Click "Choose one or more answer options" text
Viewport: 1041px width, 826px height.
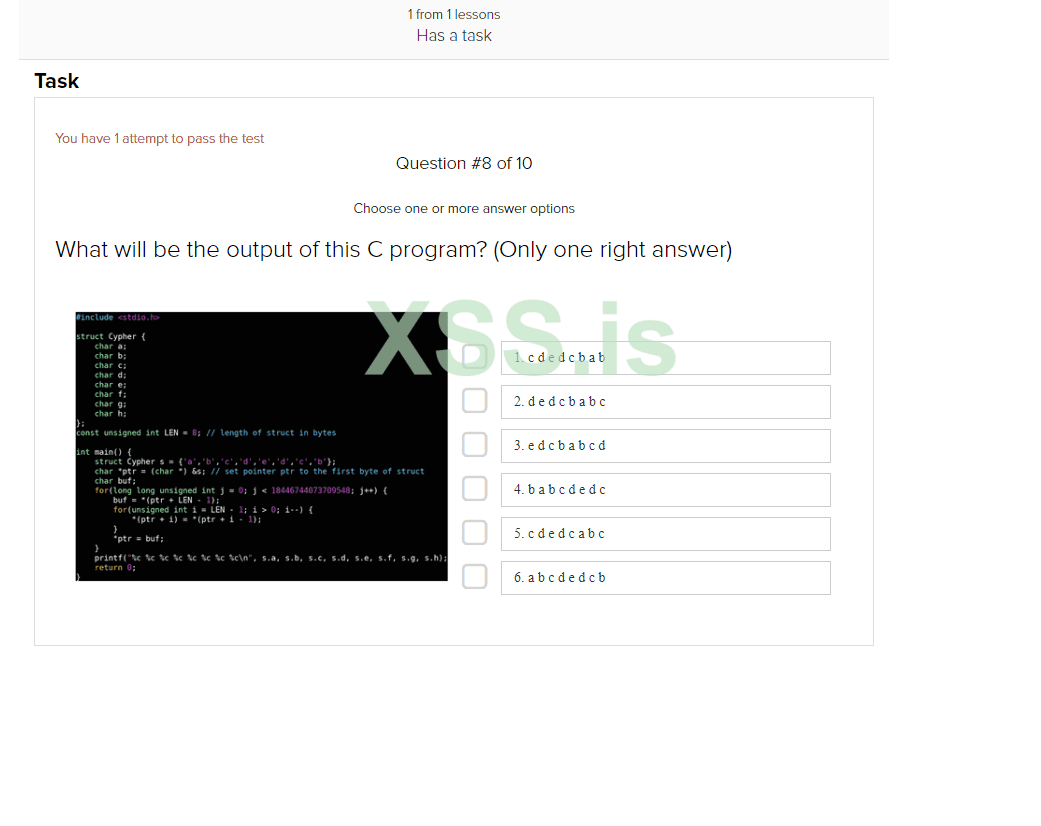coord(464,208)
